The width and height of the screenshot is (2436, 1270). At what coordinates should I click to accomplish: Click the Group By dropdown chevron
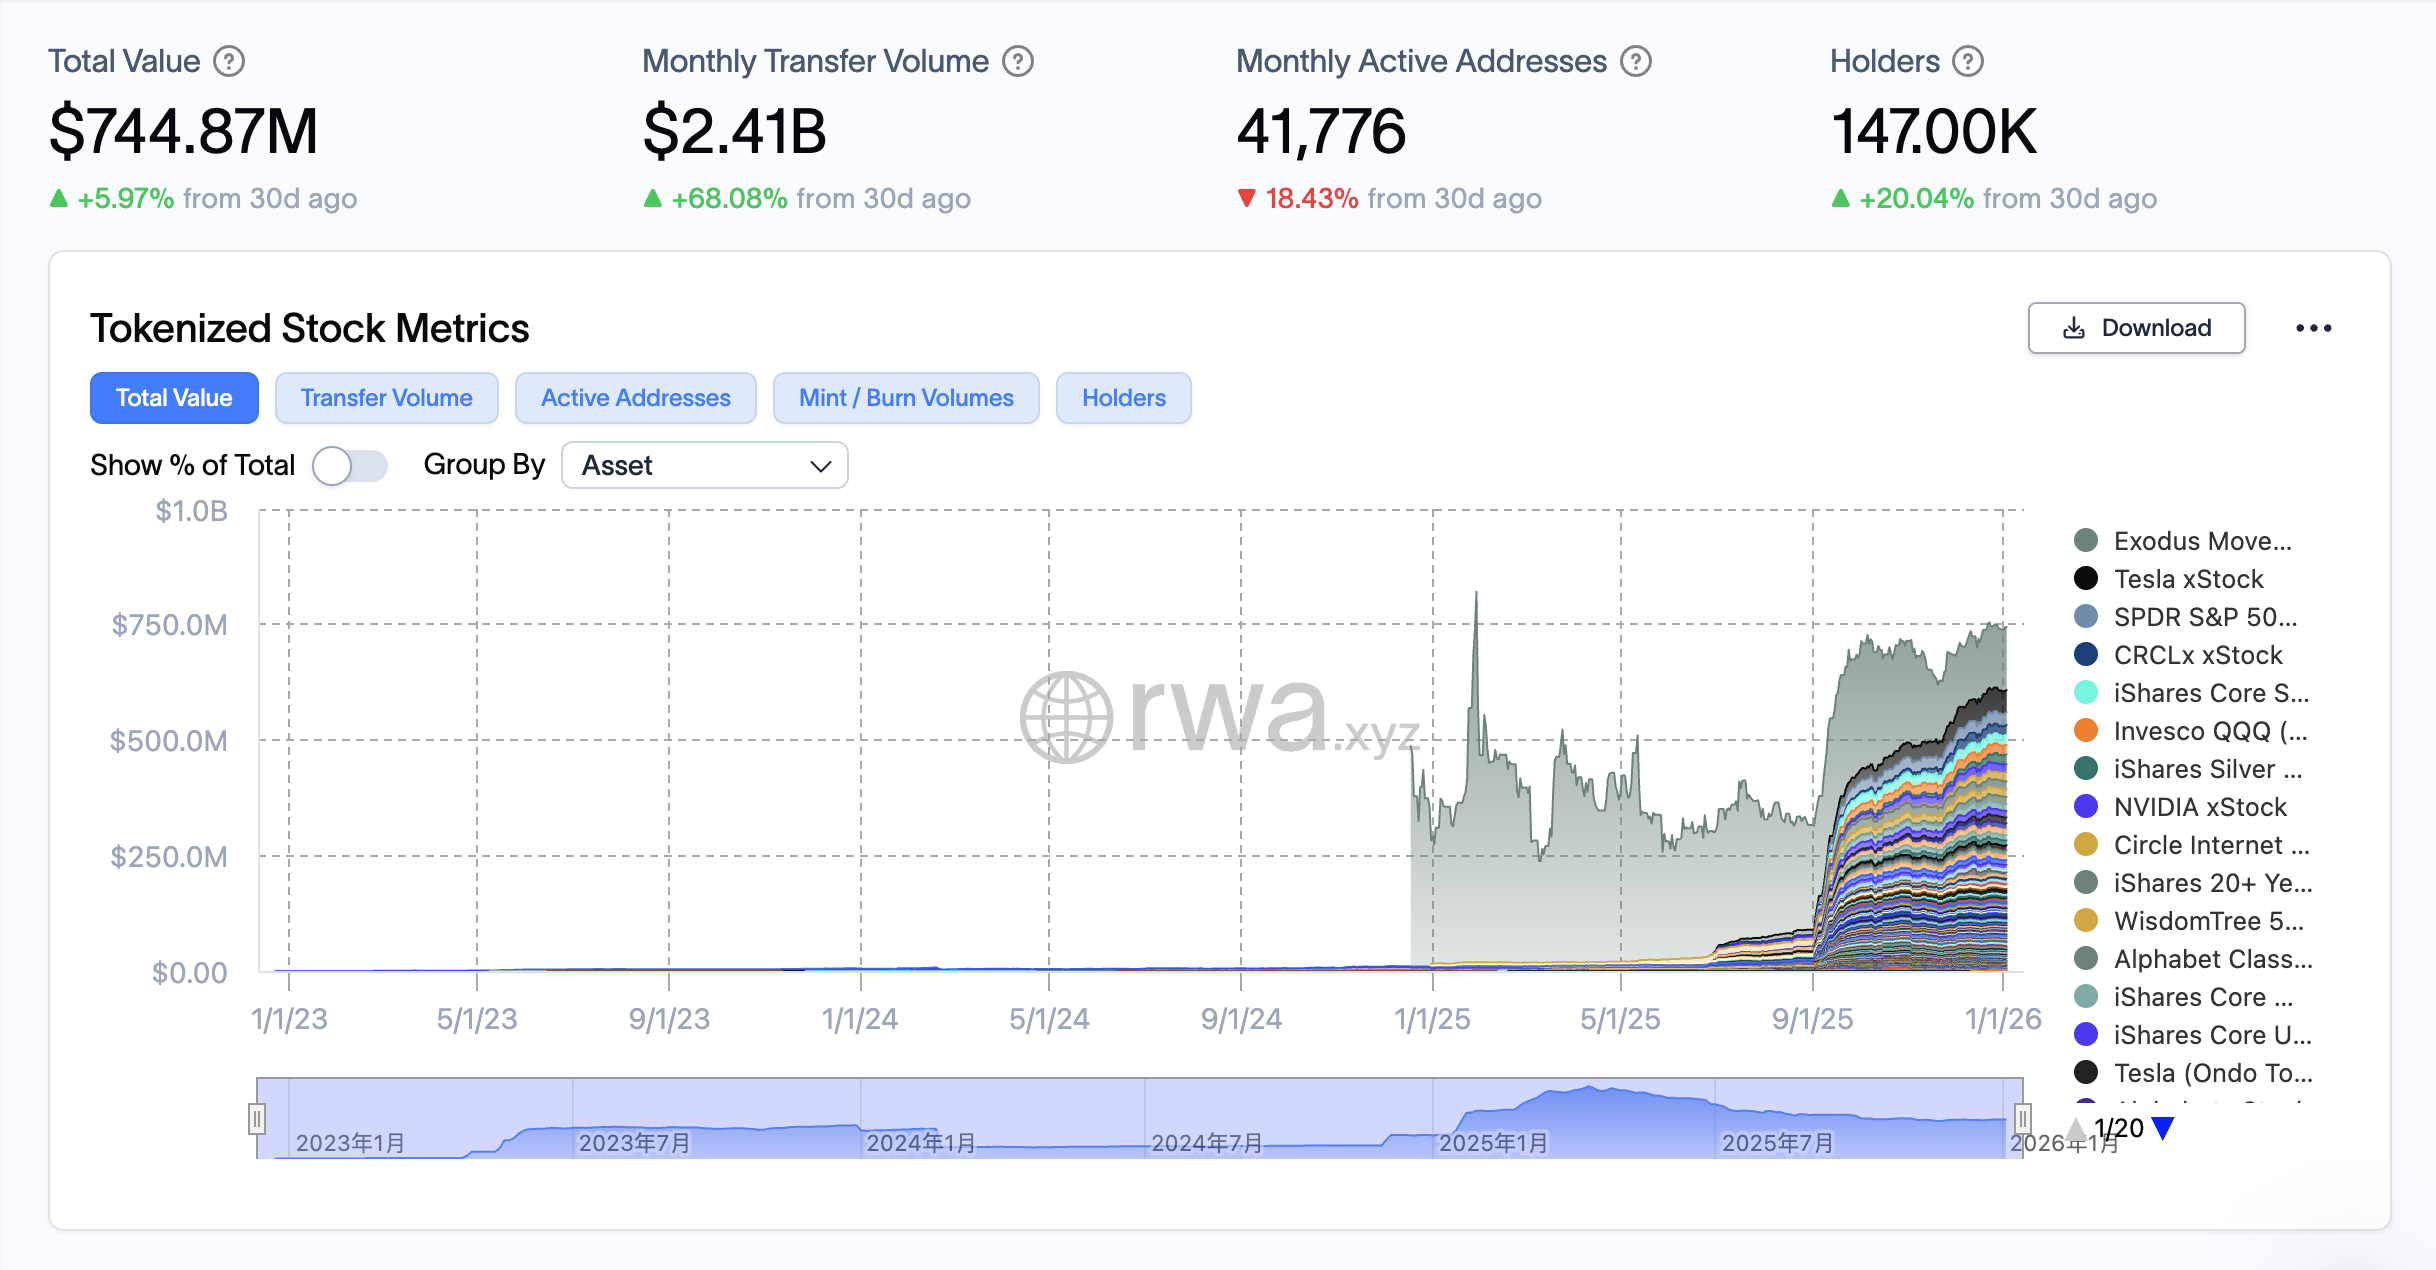(820, 466)
